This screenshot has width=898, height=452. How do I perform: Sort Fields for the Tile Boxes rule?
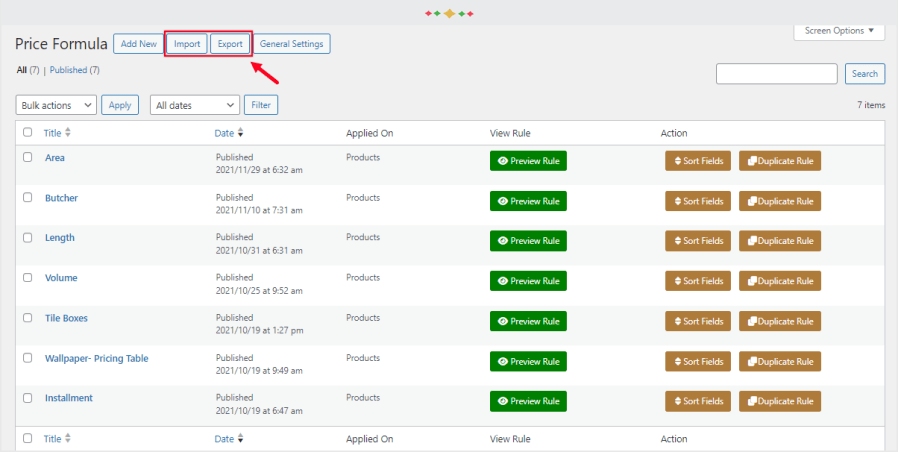[697, 321]
